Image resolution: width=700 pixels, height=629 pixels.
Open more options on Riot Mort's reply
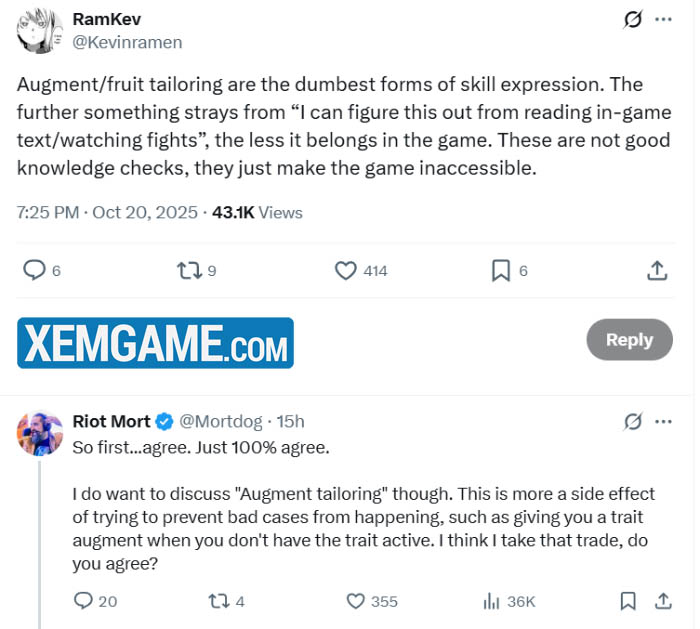663,421
